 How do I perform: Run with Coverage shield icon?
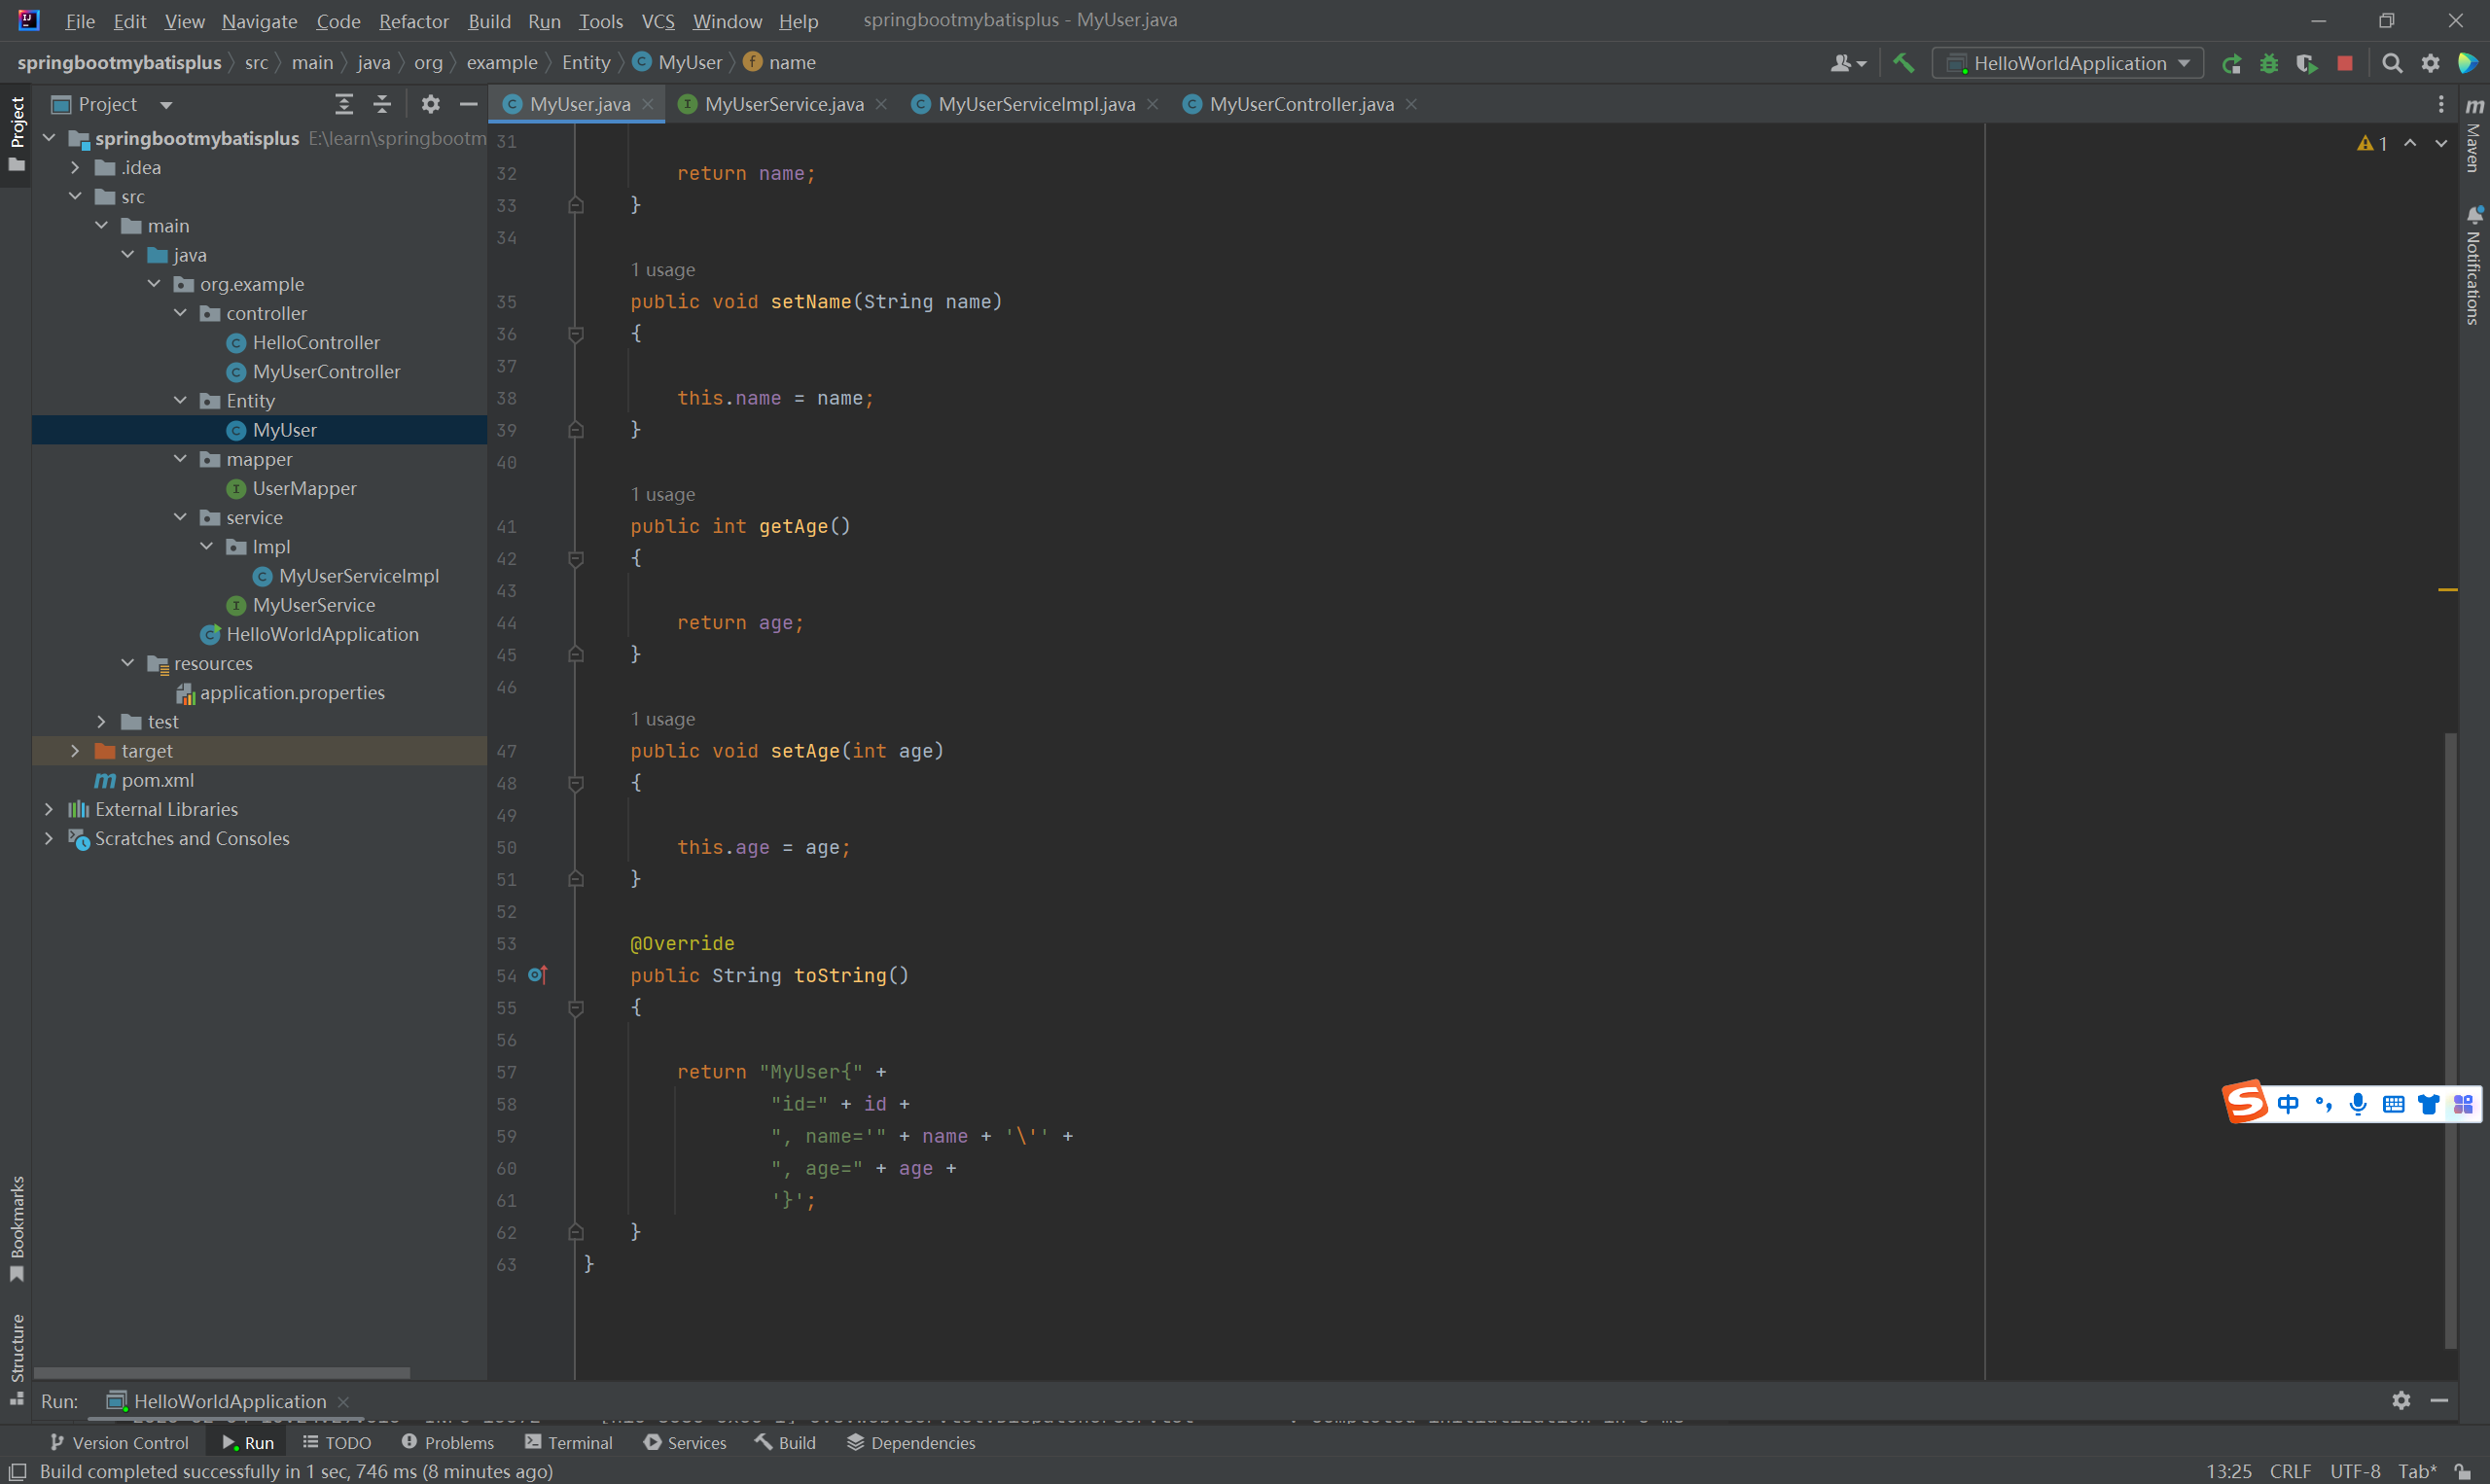(x=2306, y=63)
